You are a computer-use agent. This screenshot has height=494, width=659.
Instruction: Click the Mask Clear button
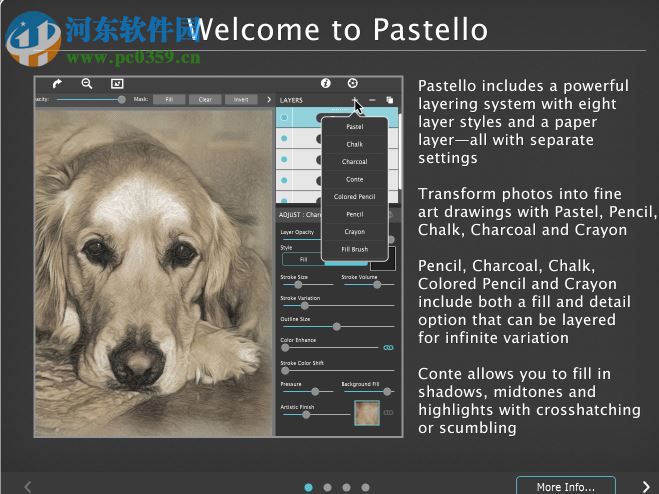pyautogui.click(x=205, y=100)
